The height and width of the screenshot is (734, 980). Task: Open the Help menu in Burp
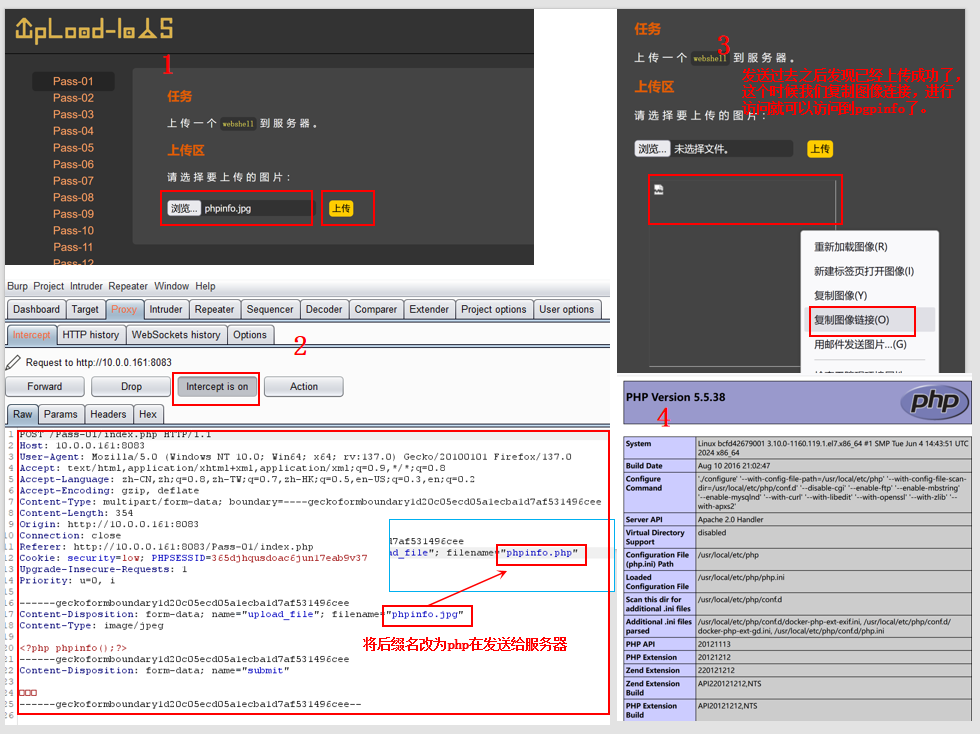[x=205, y=286]
